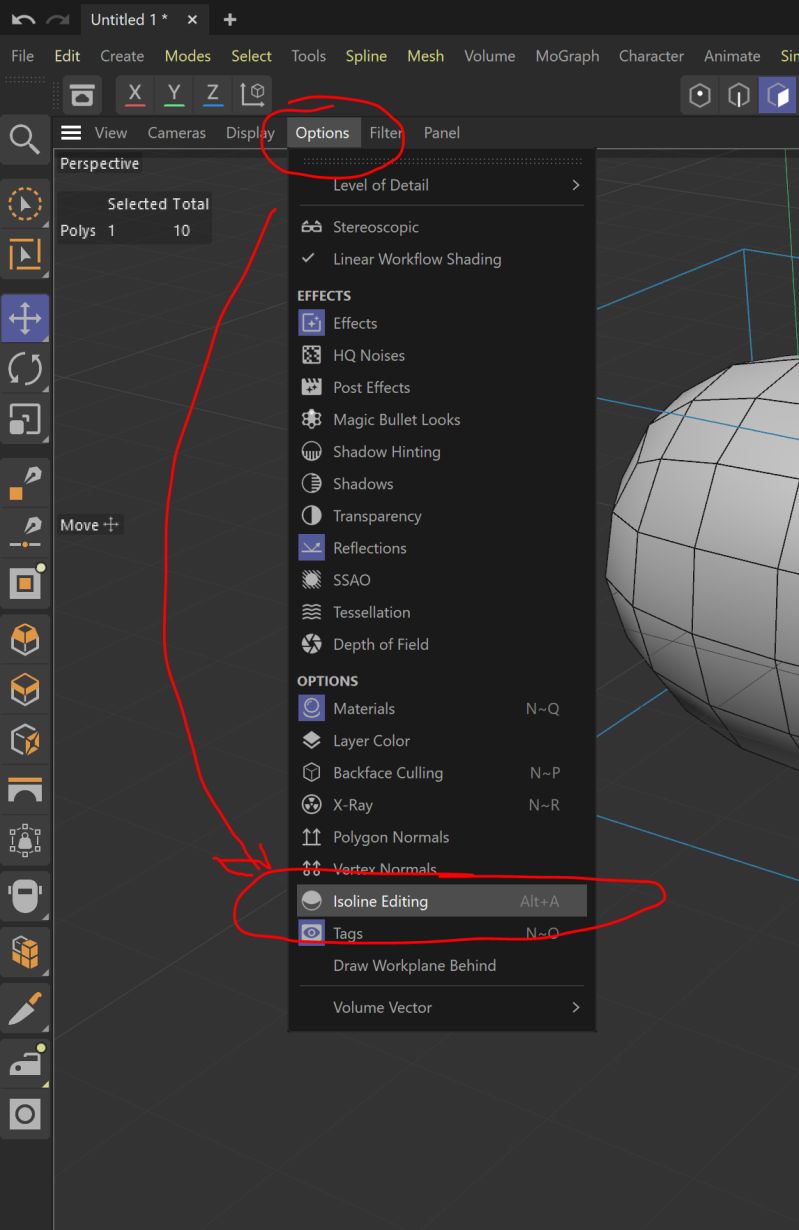Open a new document tab with plus
The image size is (799, 1230).
coord(230,20)
